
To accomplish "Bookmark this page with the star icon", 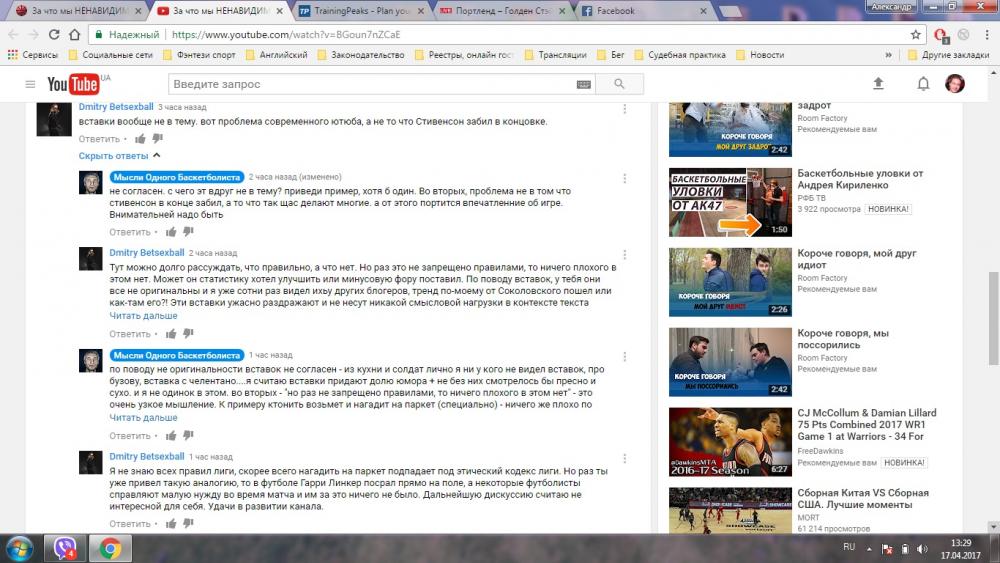I will pos(915,34).
